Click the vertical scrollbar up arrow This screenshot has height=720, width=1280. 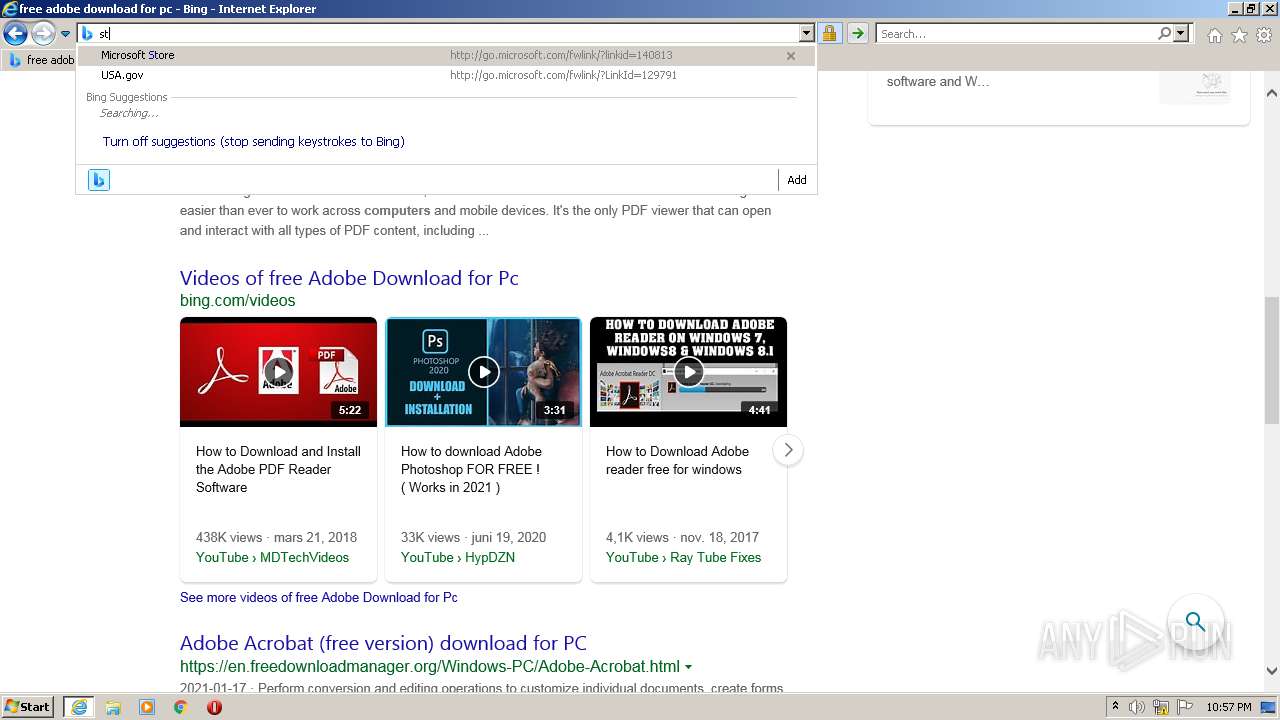[x=1272, y=93]
